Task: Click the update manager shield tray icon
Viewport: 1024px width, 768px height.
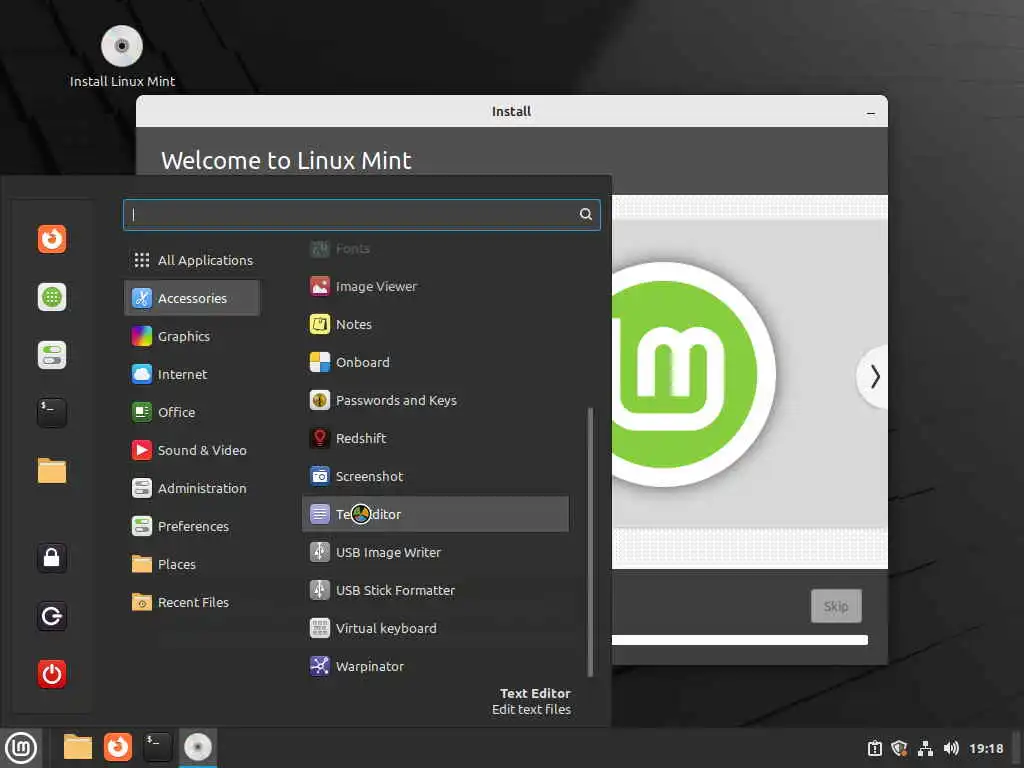Action: [x=899, y=748]
